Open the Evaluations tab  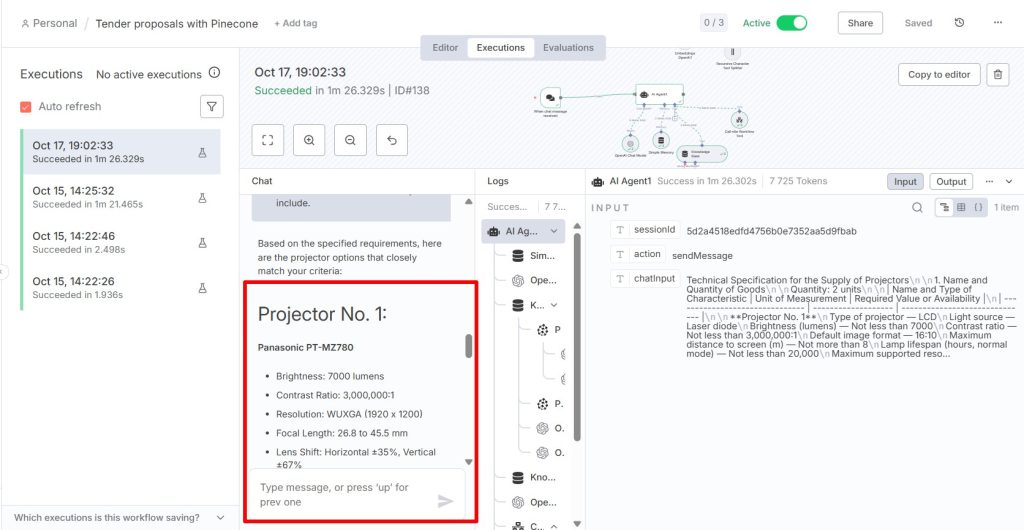[568, 48]
